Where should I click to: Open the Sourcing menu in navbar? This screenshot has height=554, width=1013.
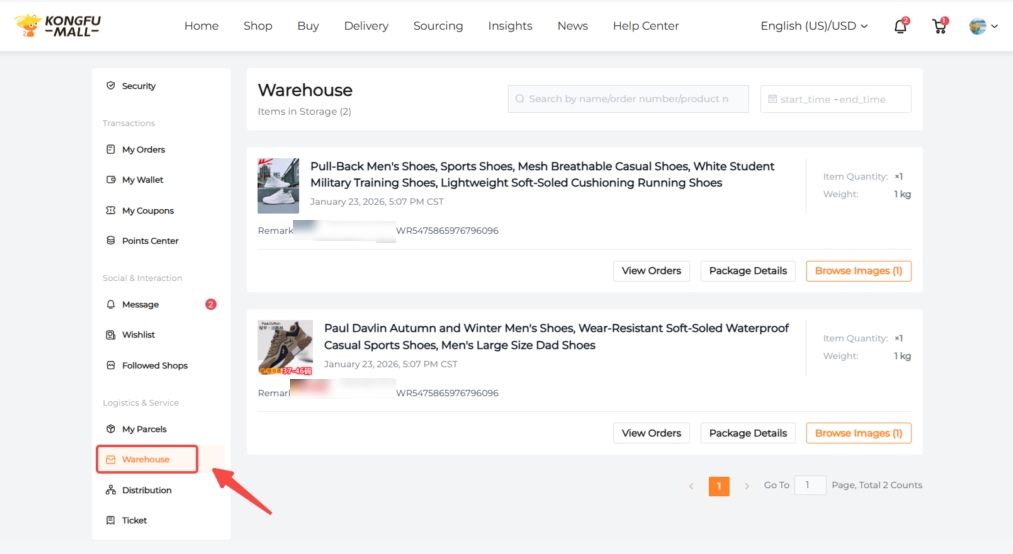pos(438,26)
